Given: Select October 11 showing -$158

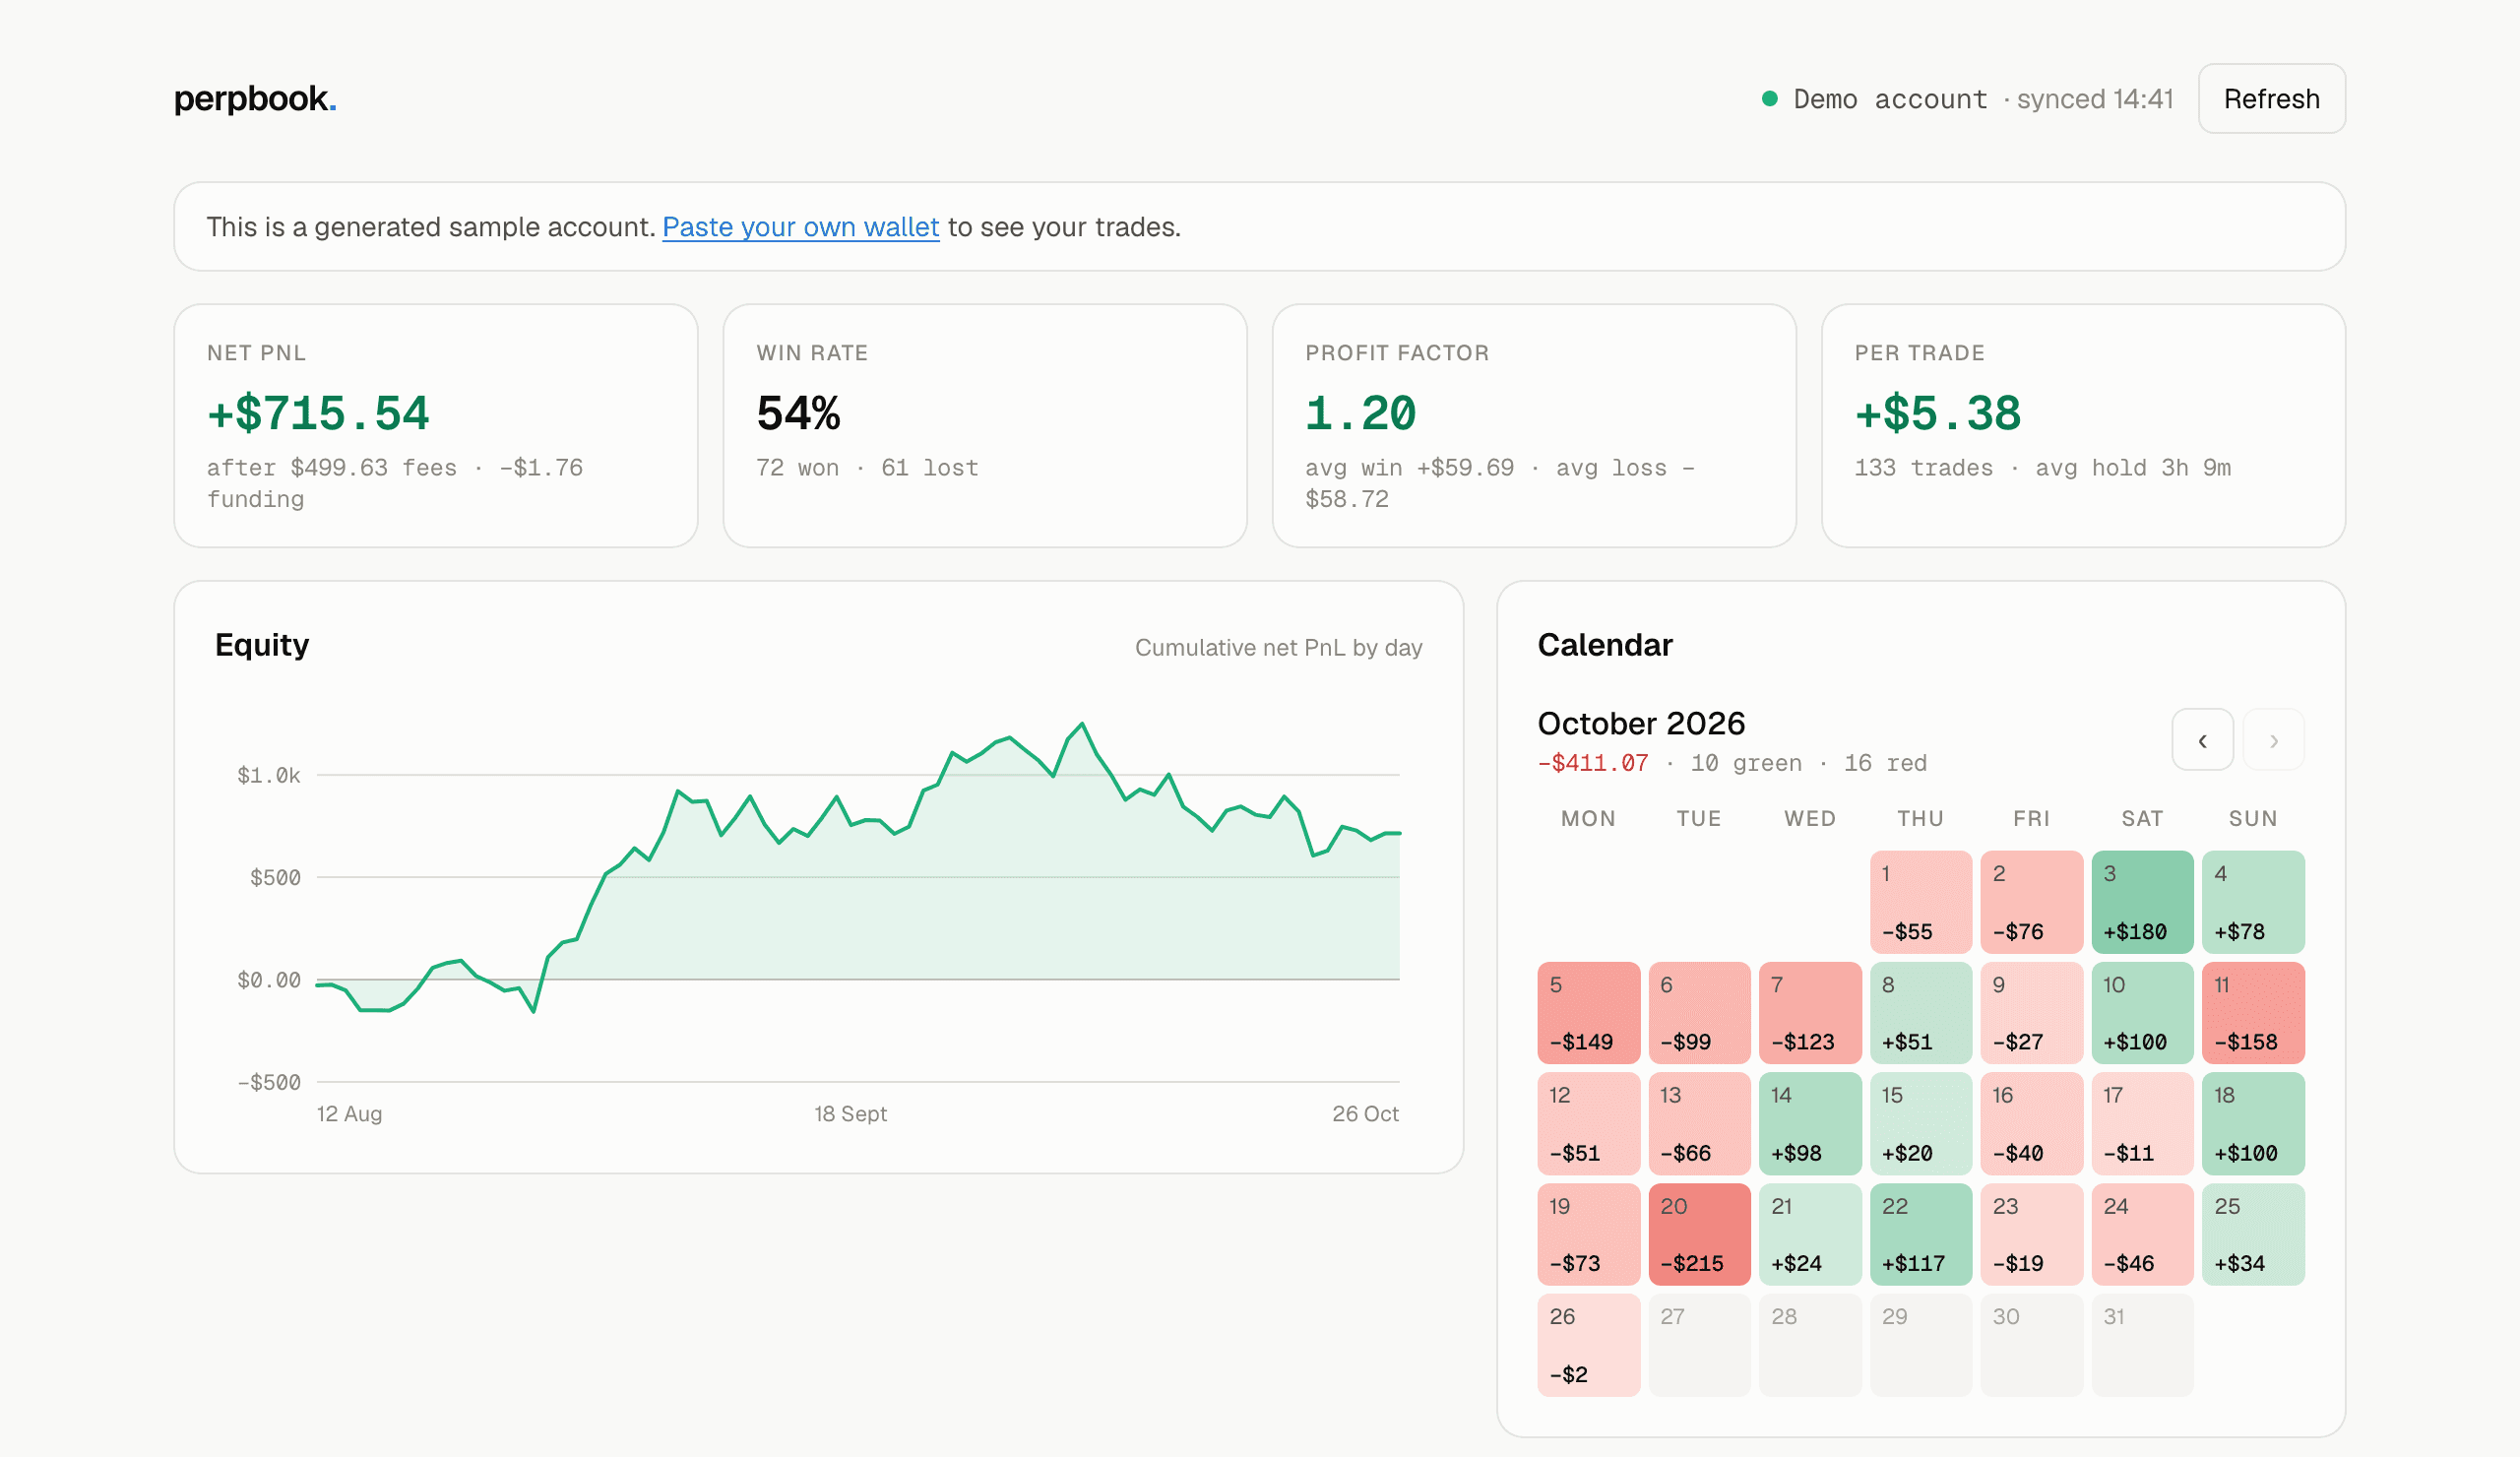Looking at the screenshot, I should coord(2253,1013).
